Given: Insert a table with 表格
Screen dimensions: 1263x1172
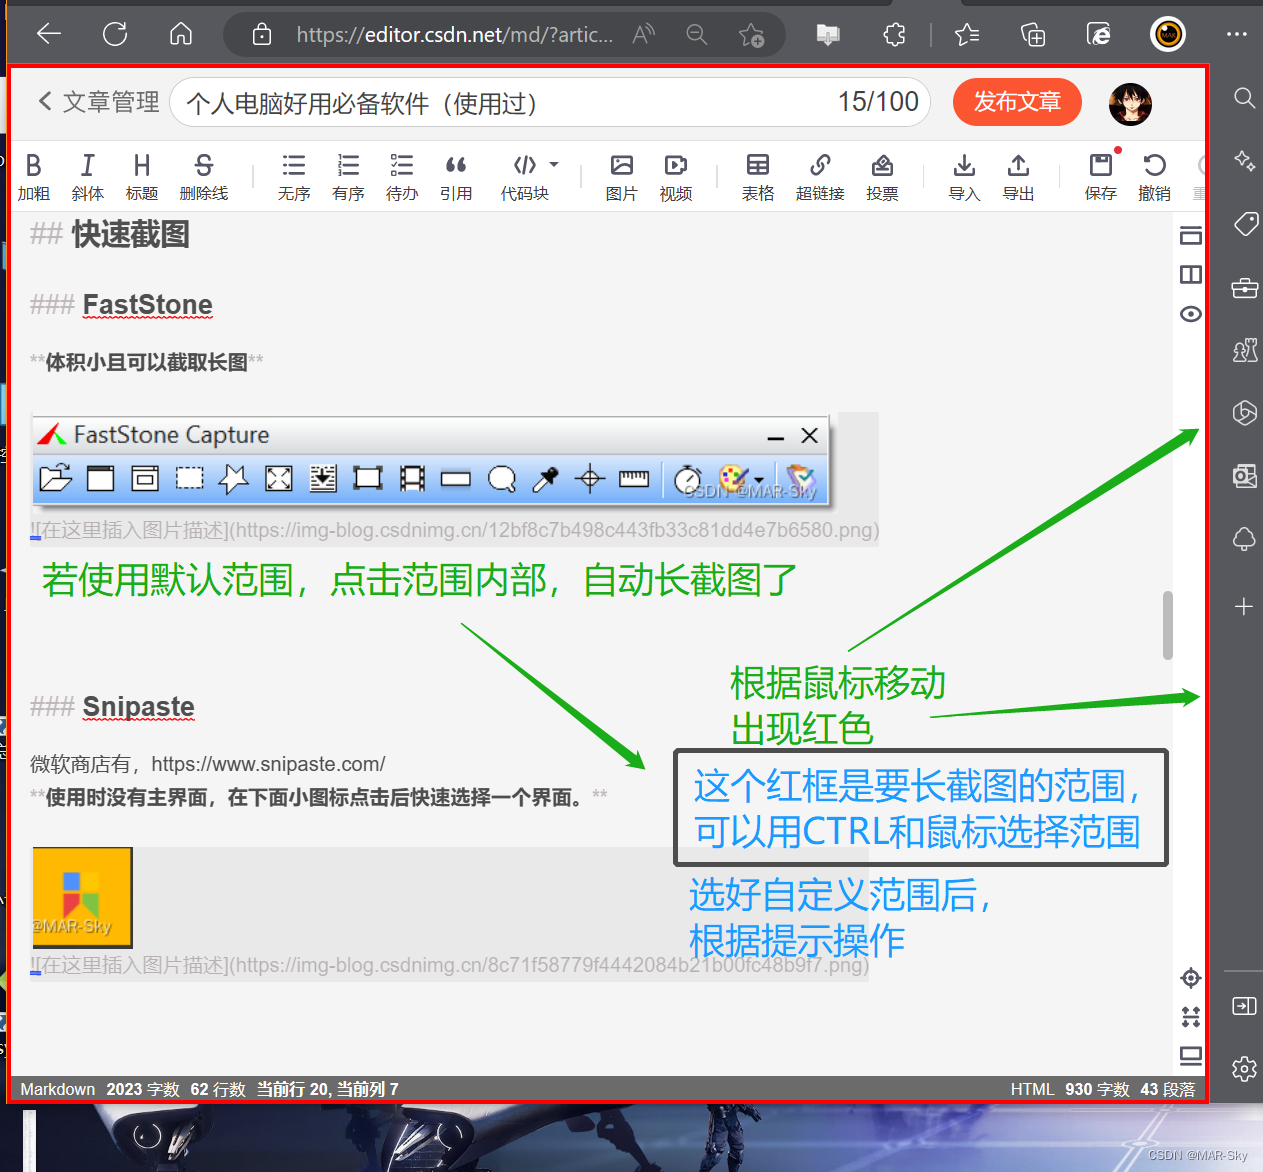Looking at the screenshot, I should tap(758, 177).
